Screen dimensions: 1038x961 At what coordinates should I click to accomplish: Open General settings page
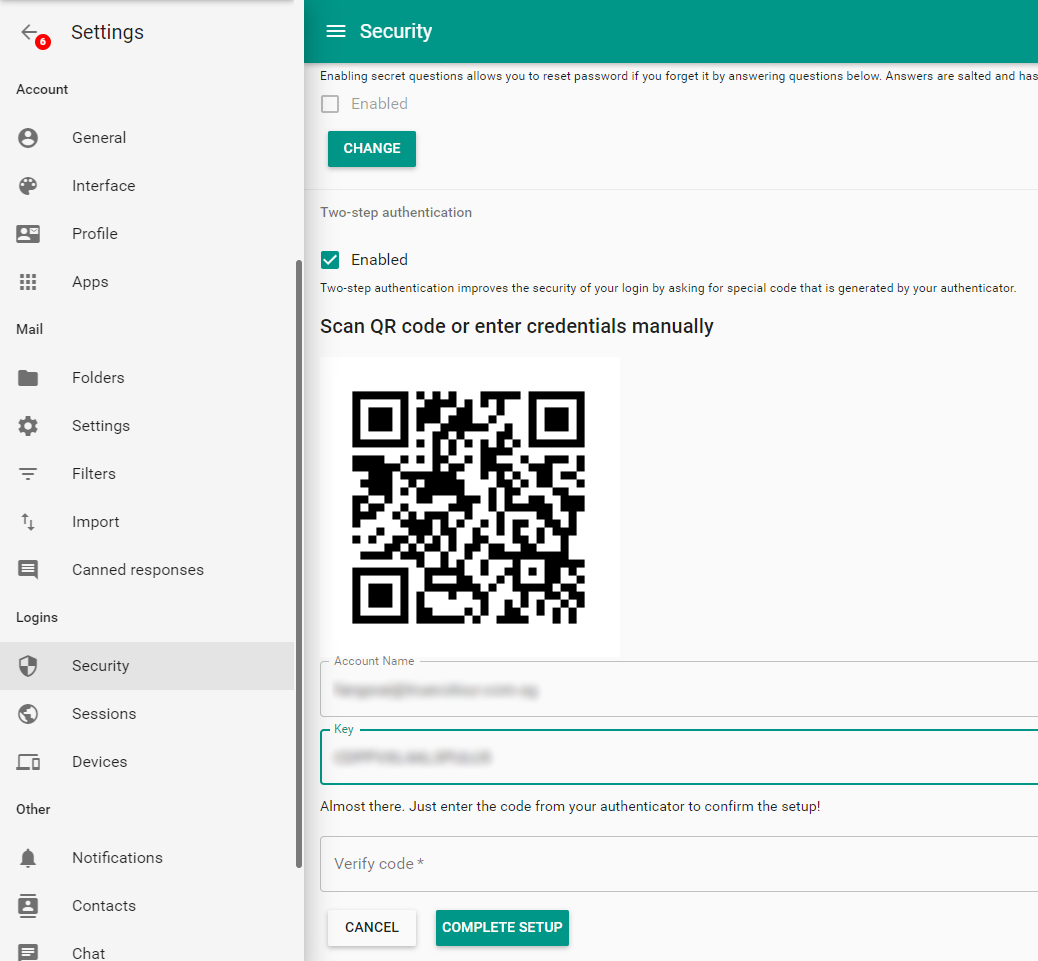point(147,138)
